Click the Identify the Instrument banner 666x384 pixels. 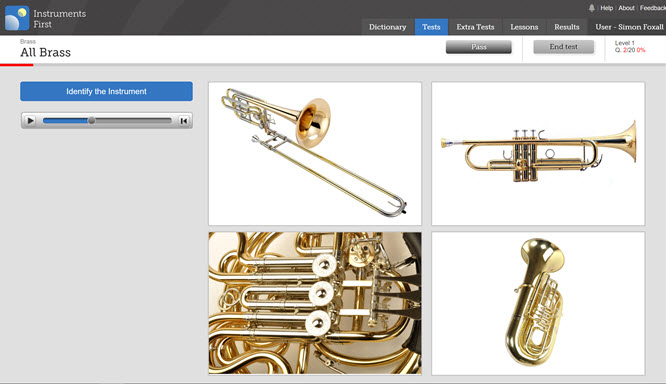[x=106, y=91]
